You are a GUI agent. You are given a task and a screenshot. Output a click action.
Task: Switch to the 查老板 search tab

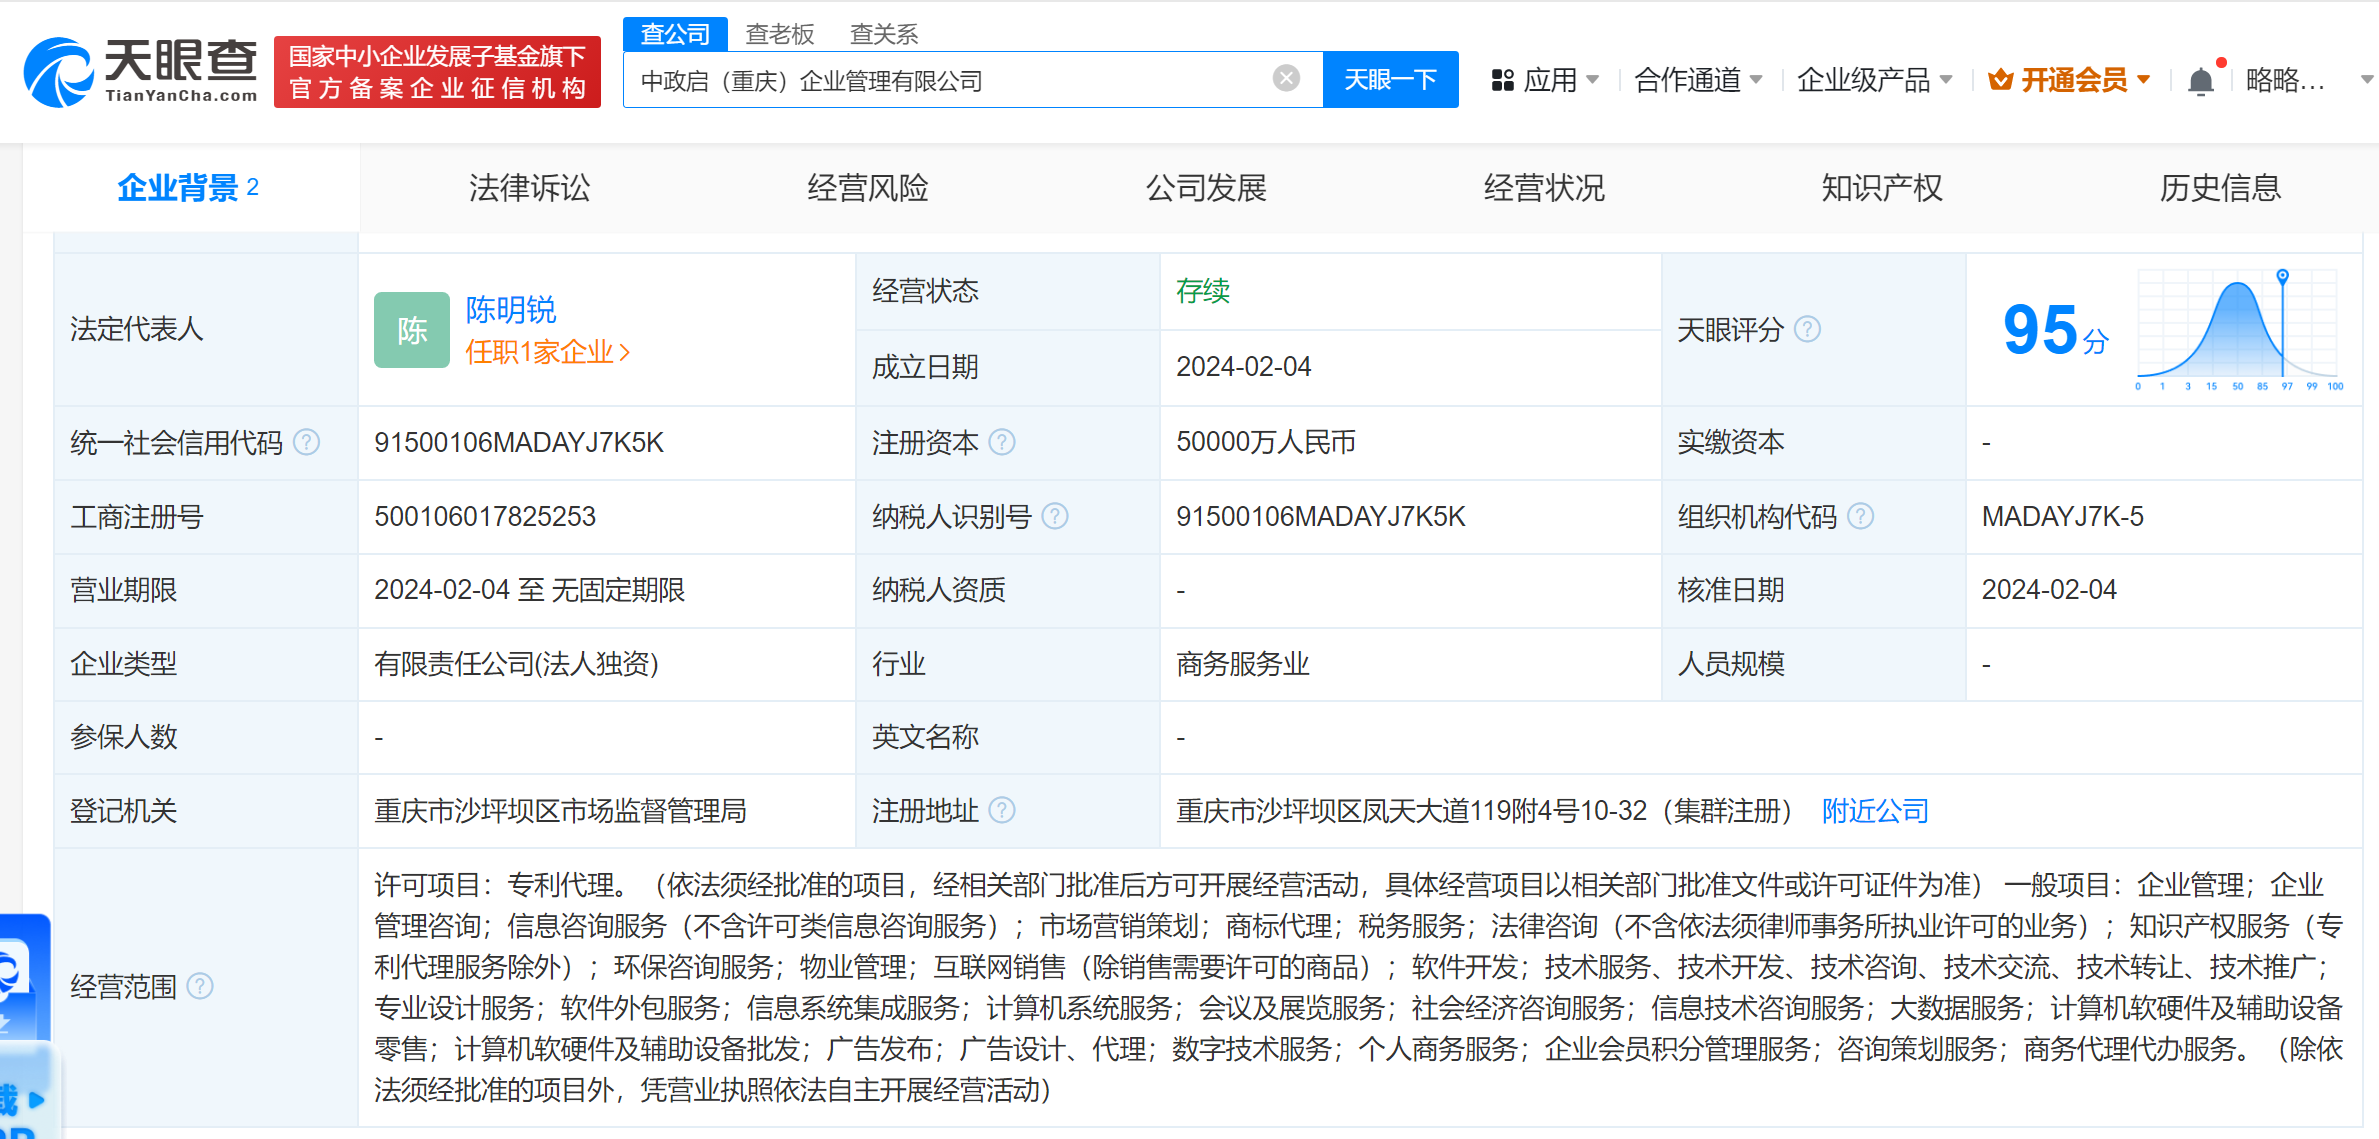[x=779, y=34]
